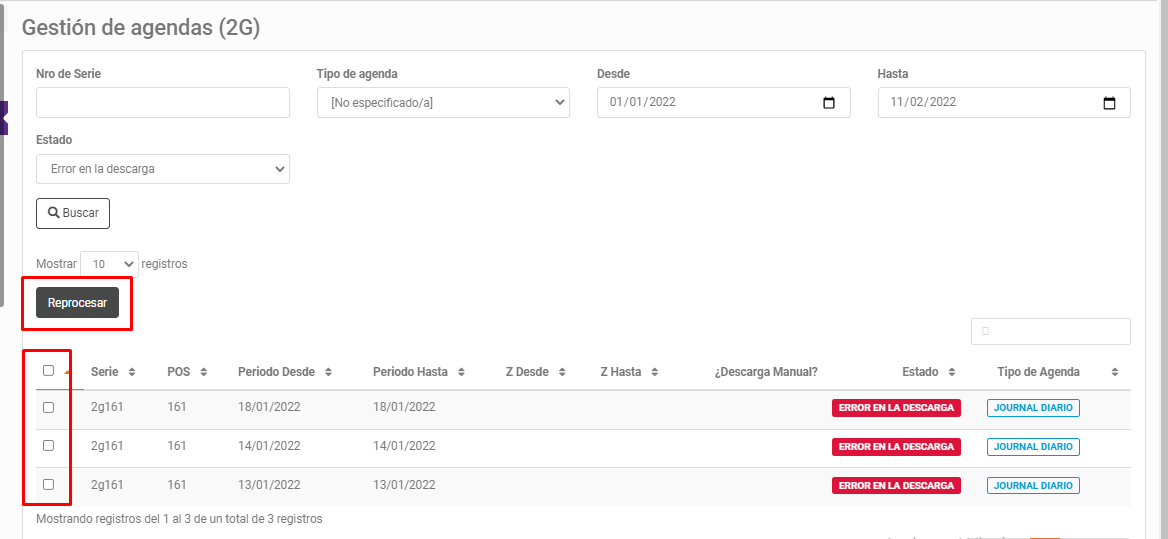
Task: Click the table filter search box
Action: tap(1050, 331)
